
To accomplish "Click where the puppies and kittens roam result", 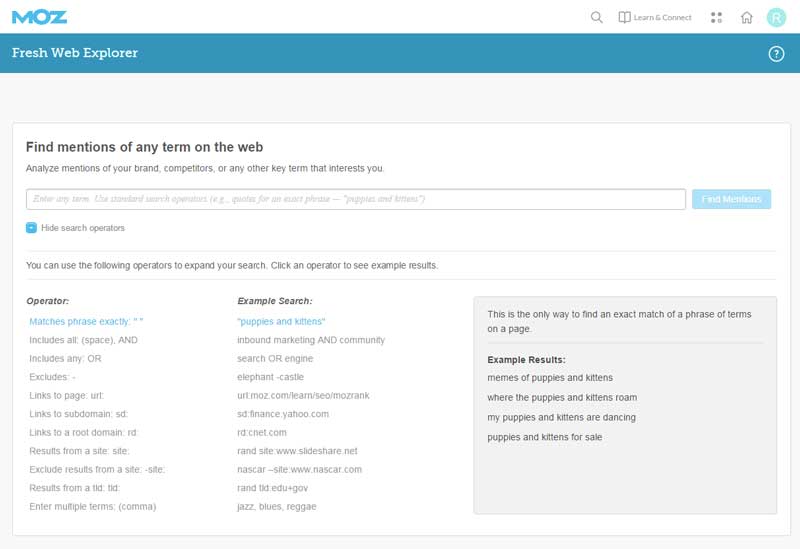I will (x=562, y=397).
